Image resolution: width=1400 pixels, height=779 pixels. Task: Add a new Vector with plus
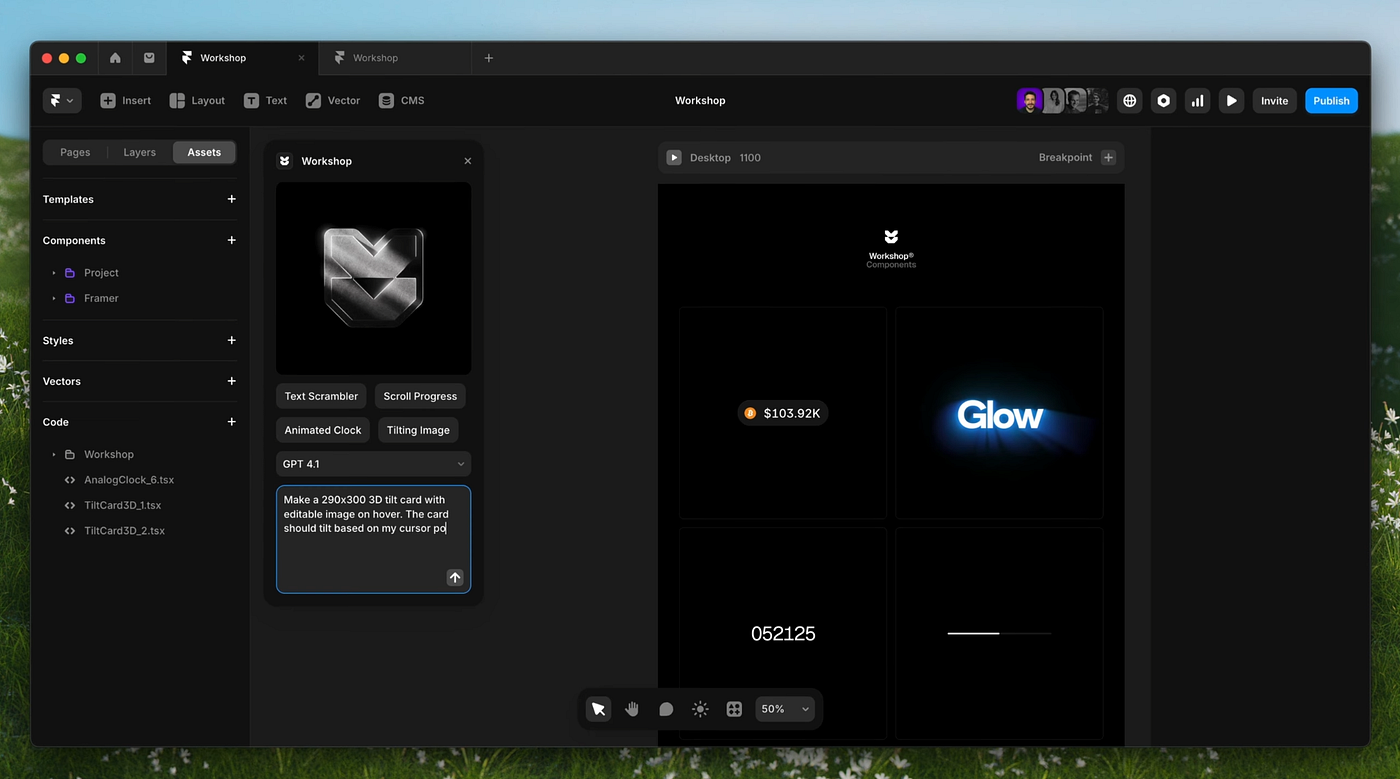(x=231, y=381)
